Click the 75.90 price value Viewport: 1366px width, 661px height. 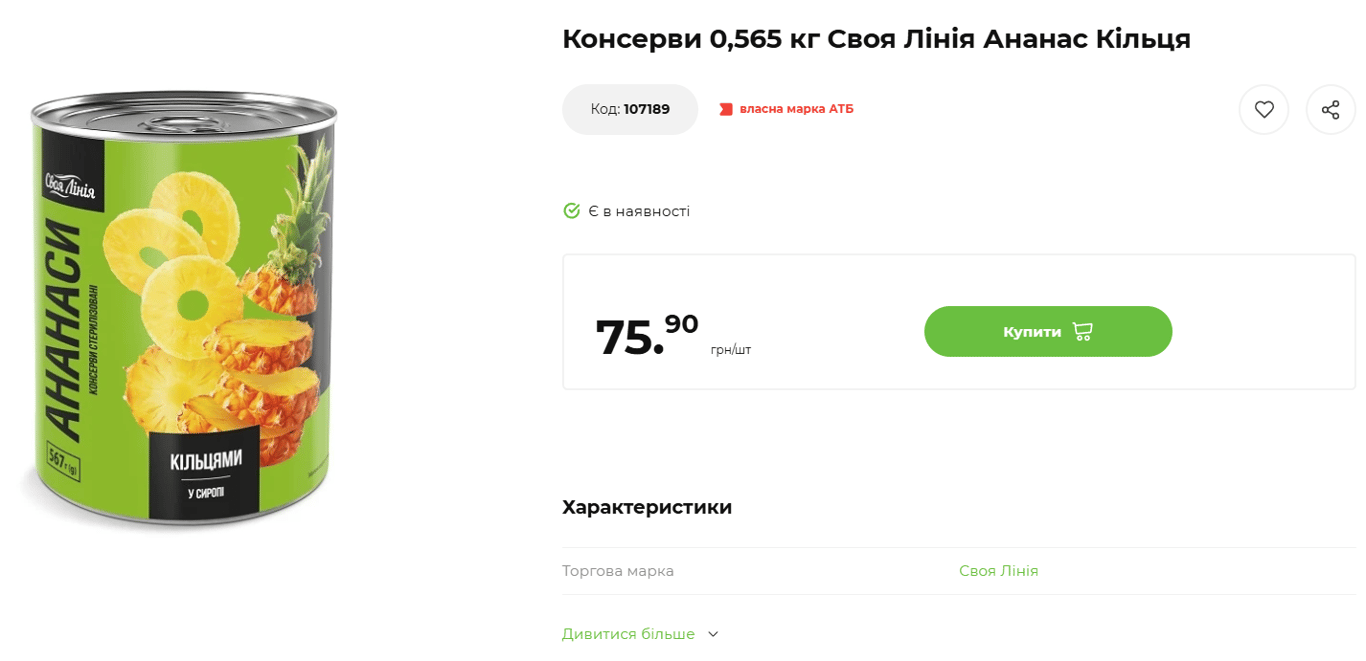[x=646, y=334]
